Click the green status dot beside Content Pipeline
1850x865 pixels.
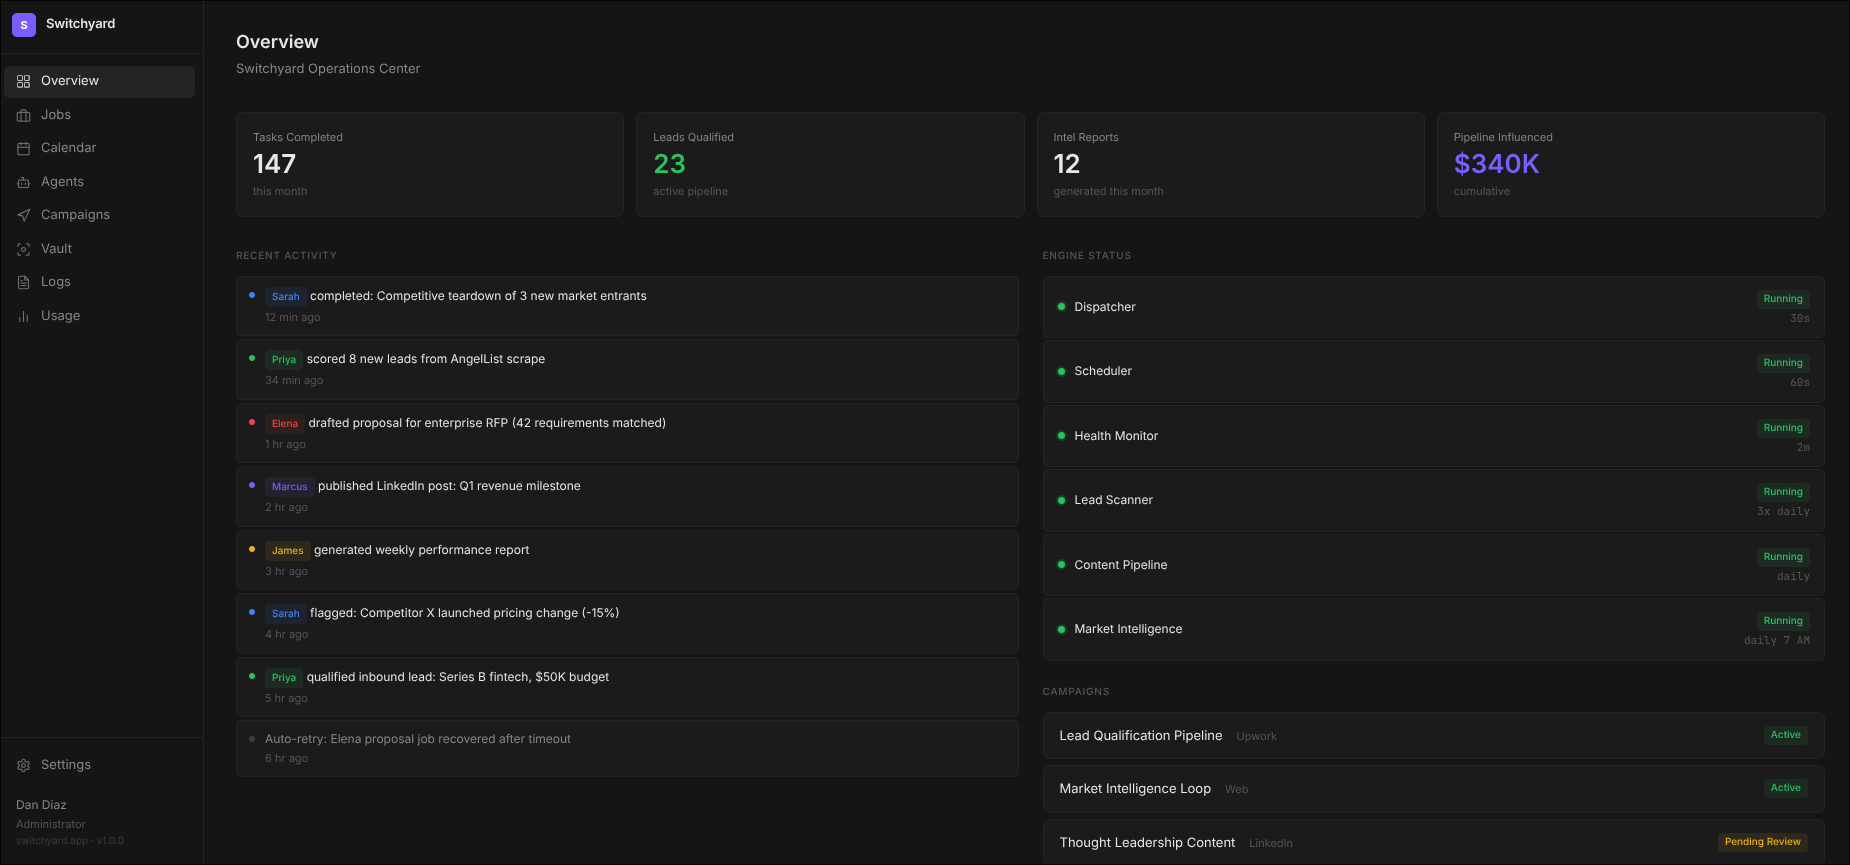point(1061,565)
